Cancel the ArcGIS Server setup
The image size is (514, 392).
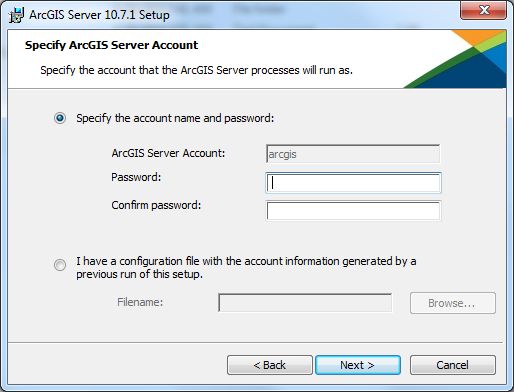pyautogui.click(x=453, y=365)
